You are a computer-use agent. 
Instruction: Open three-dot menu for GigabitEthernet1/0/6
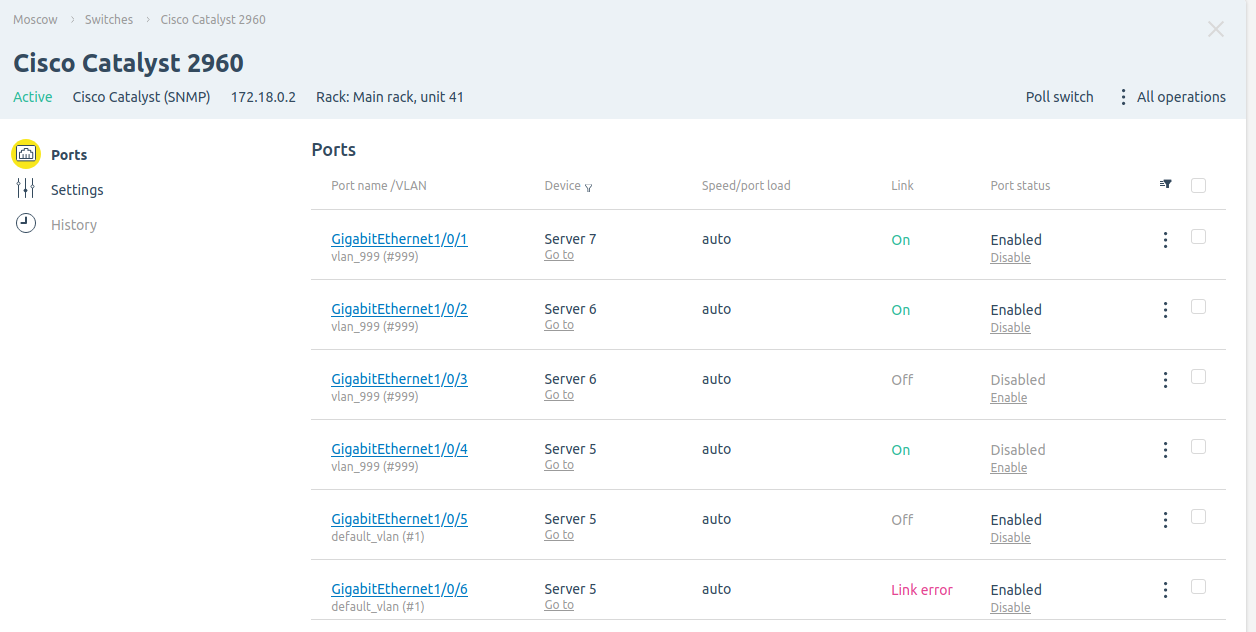pyautogui.click(x=1165, y=590)
